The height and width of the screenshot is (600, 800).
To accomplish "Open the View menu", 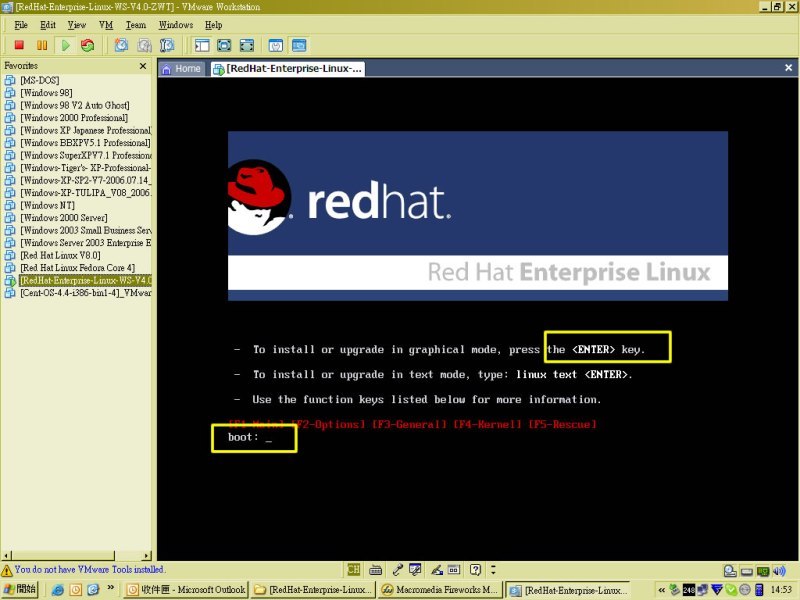I will pyautogui.click(x=77, y=25).
